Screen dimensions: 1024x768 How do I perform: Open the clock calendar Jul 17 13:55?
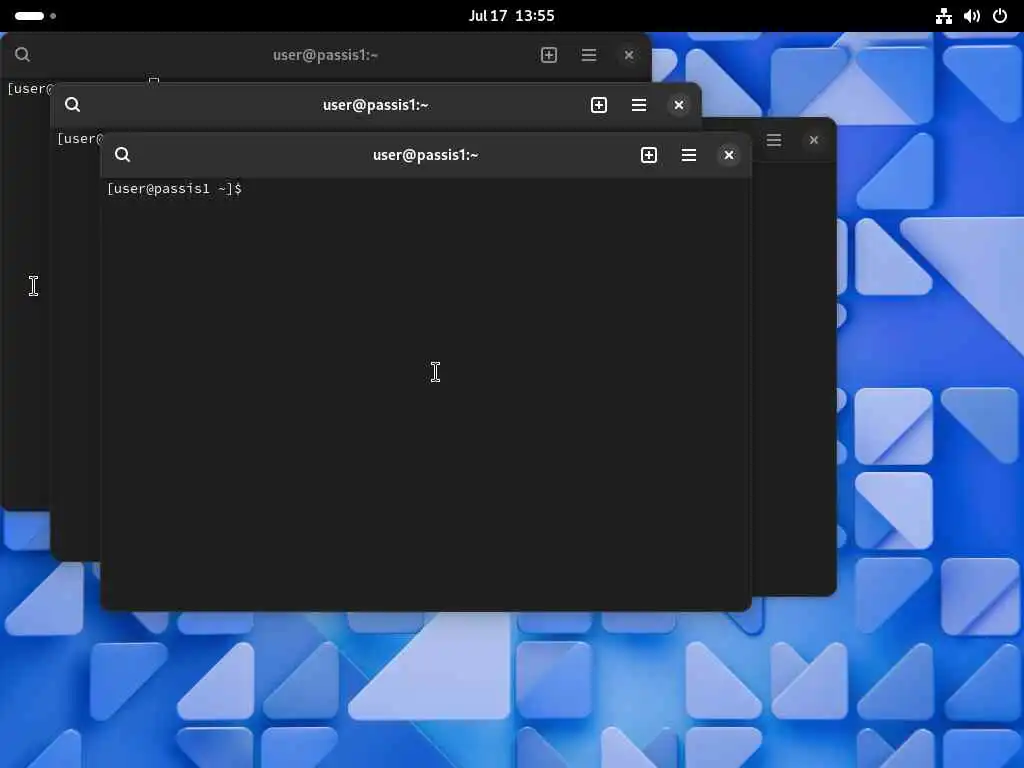(511, 16)
